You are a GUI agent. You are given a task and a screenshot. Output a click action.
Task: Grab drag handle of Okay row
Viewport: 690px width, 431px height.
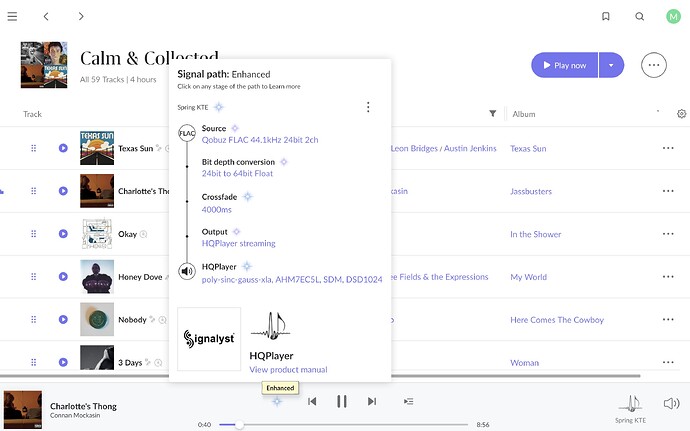33,234
